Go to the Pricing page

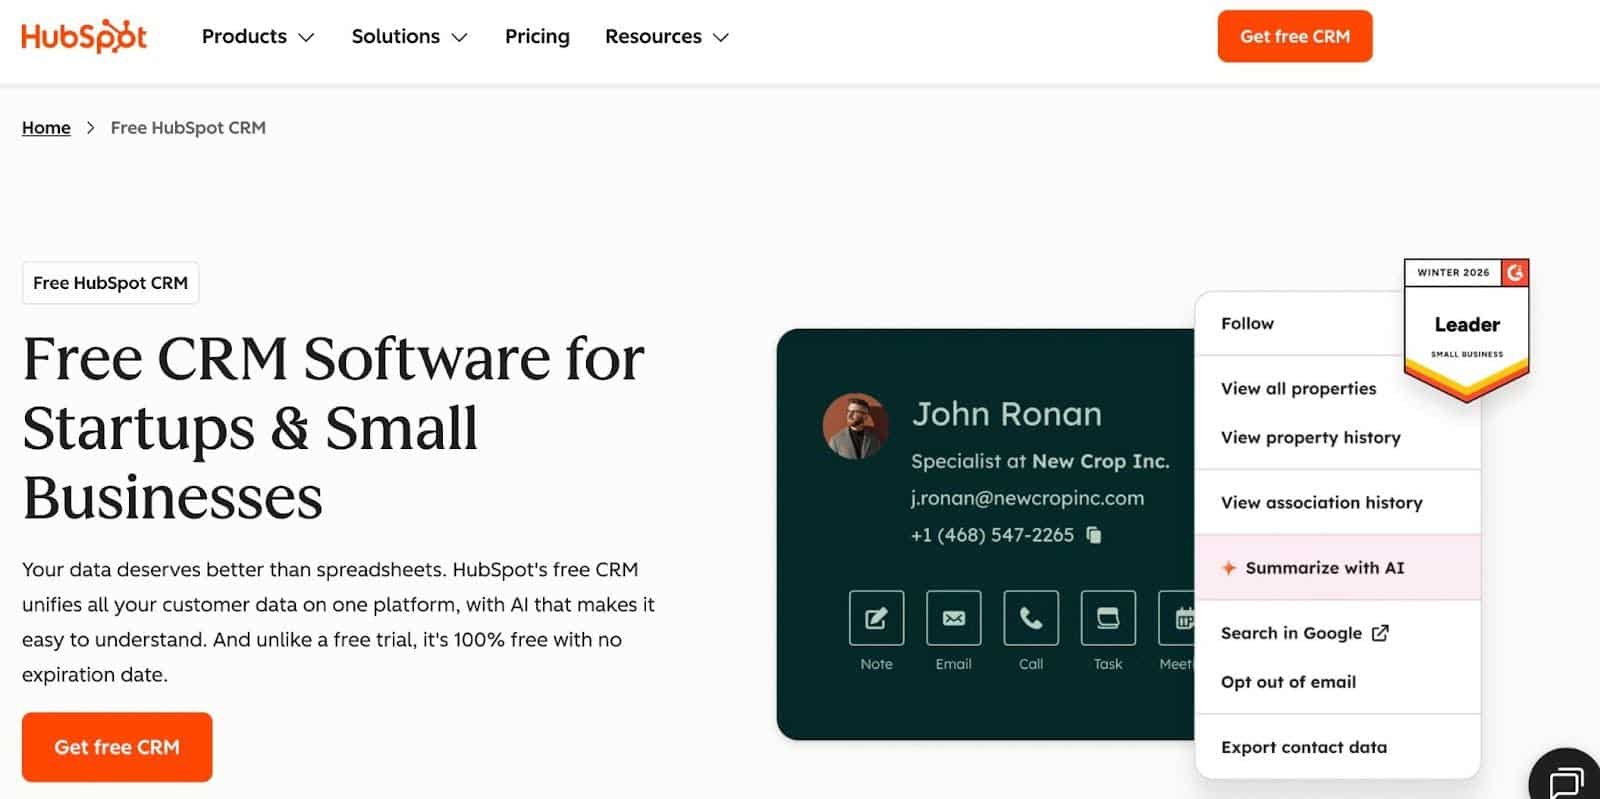point(537,37)
